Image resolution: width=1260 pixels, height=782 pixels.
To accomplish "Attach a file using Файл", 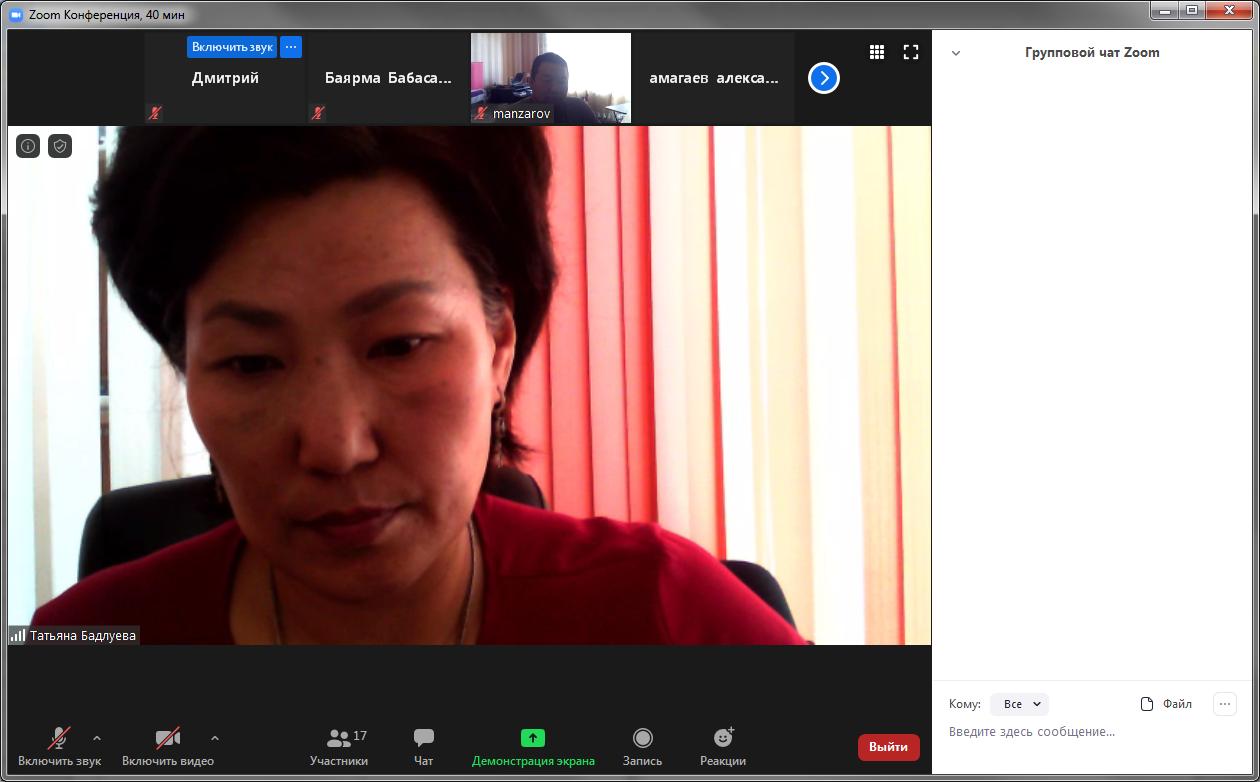I will [x=1166, y=704].
